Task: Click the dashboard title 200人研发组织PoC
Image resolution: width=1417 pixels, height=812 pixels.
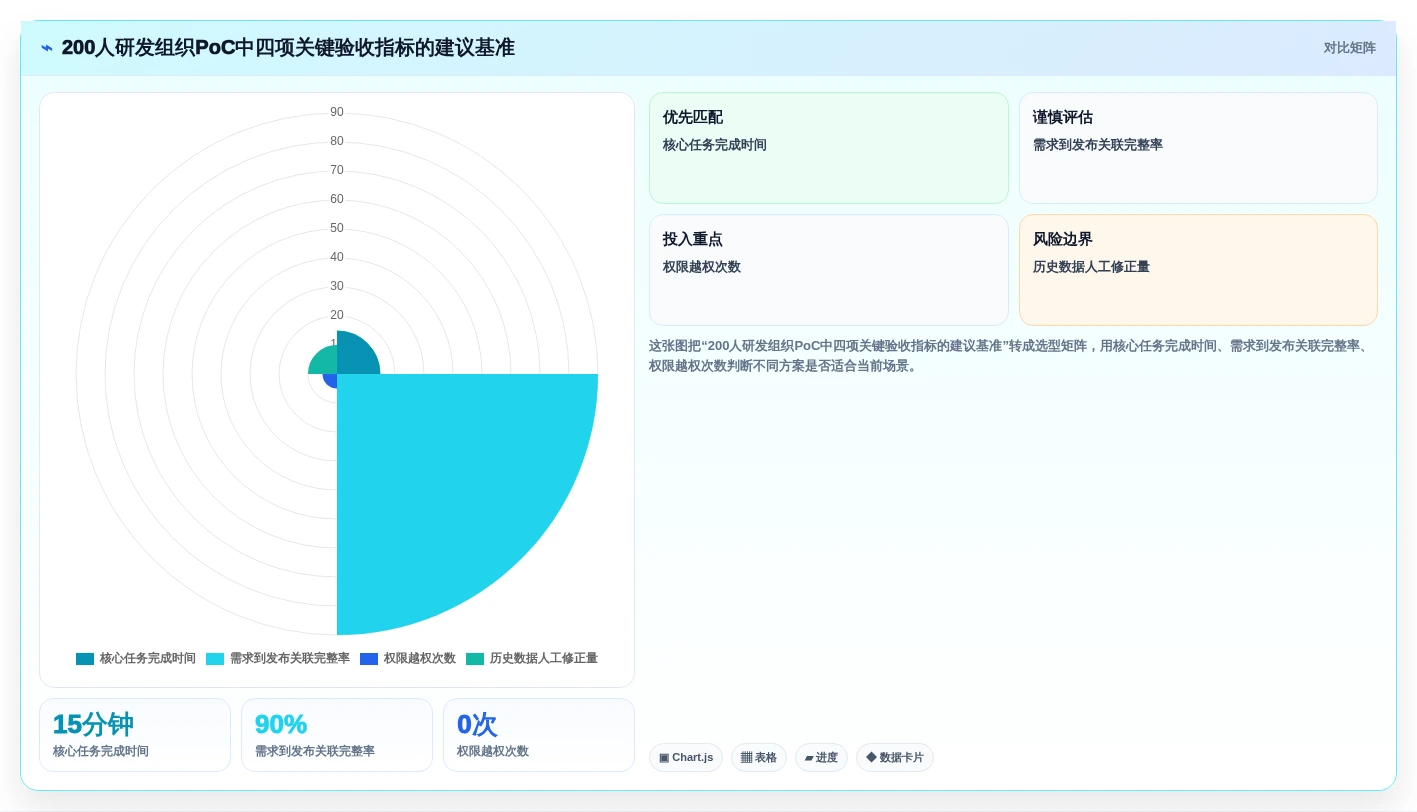Action: 288,48
